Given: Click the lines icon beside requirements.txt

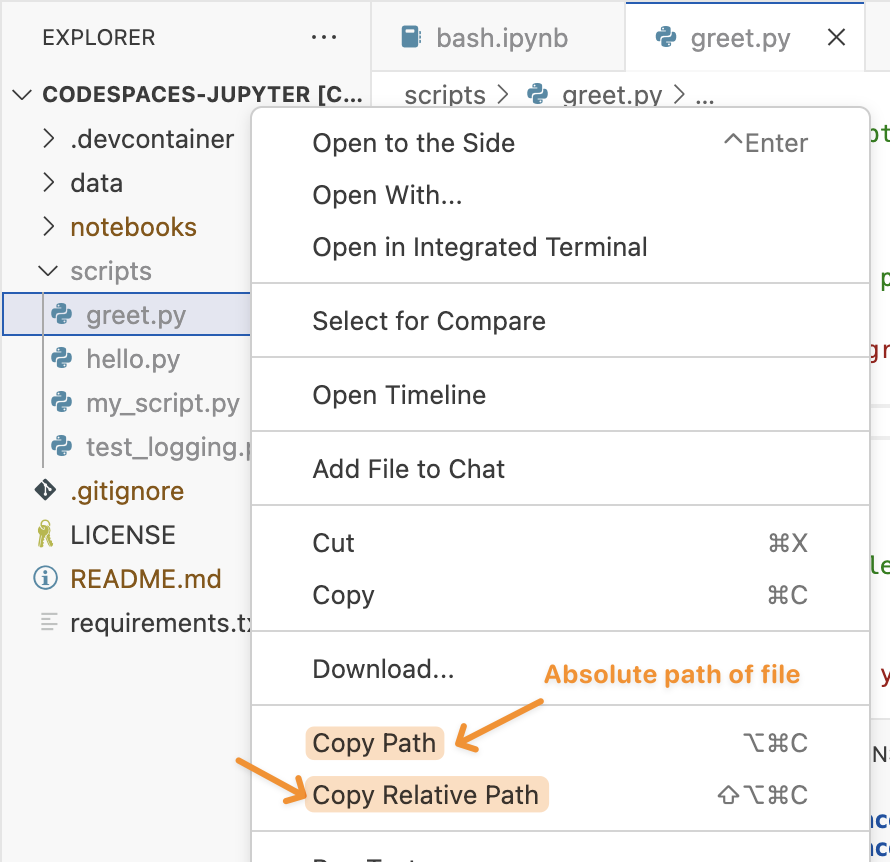Looking at the screenshot, I should pyautogui.click(x=48, y=623).
